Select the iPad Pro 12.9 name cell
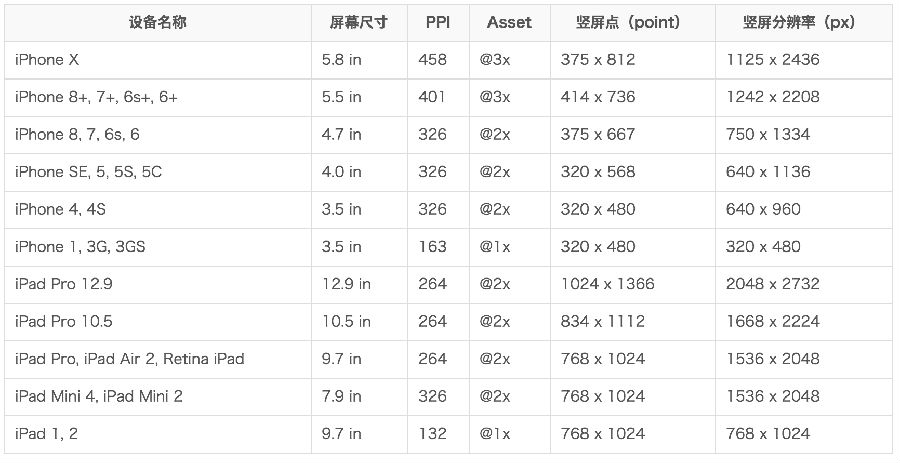900x463 pixels. (x=158, y=284)
